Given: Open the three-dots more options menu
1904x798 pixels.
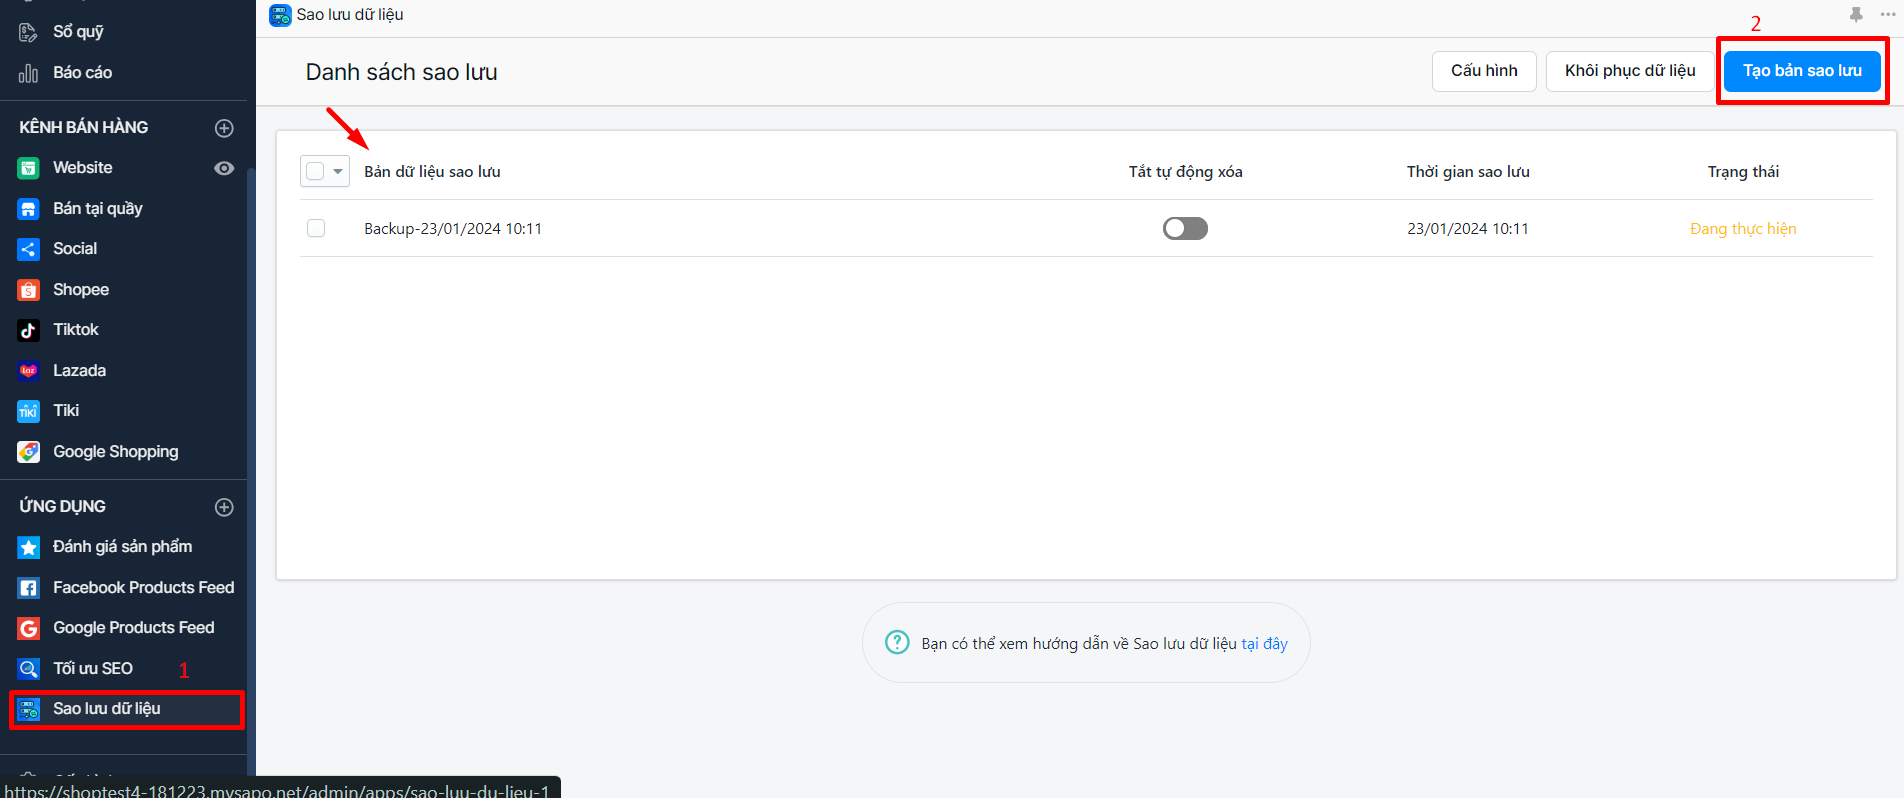Looking at the screenshot, I should [1888, 14].
